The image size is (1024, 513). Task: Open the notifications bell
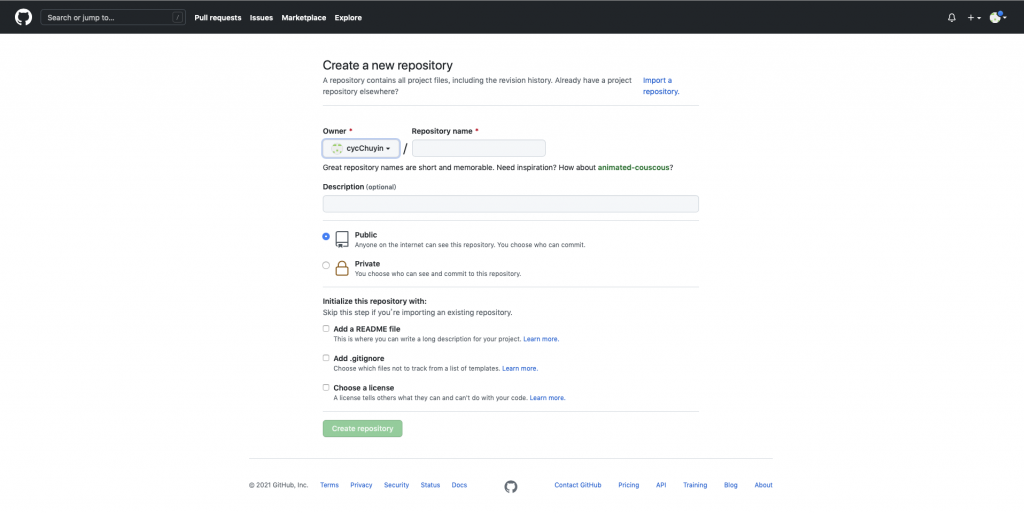952,18
